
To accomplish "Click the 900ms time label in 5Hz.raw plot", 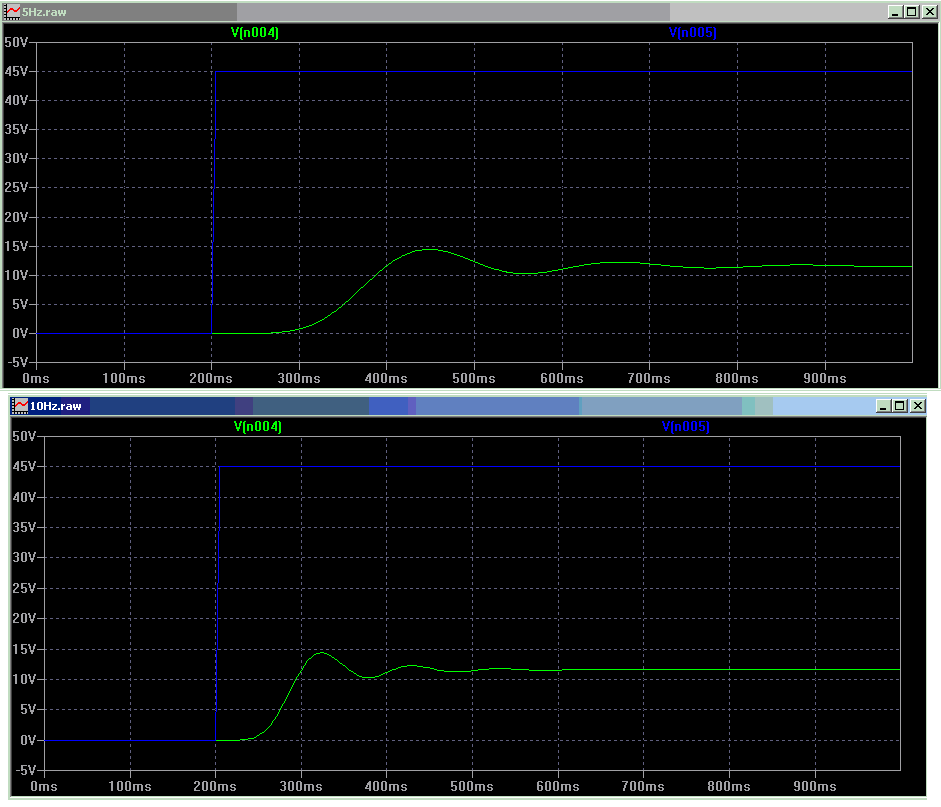I will tap(825, 379).
